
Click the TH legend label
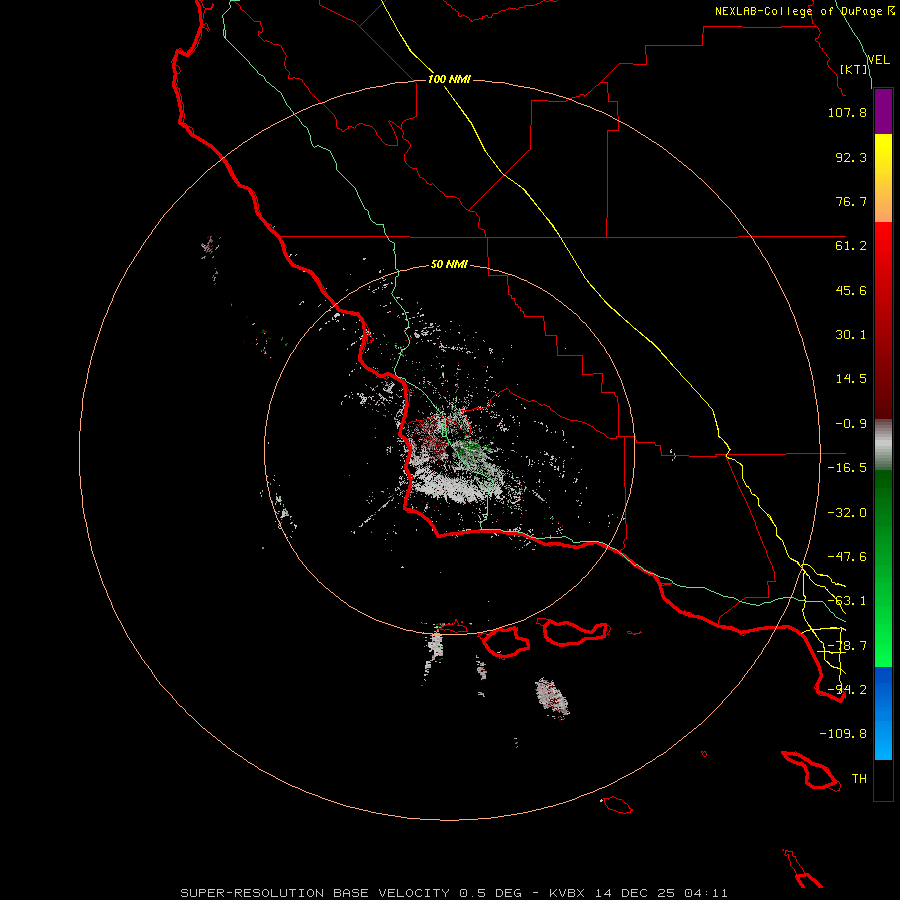(859, 779)
